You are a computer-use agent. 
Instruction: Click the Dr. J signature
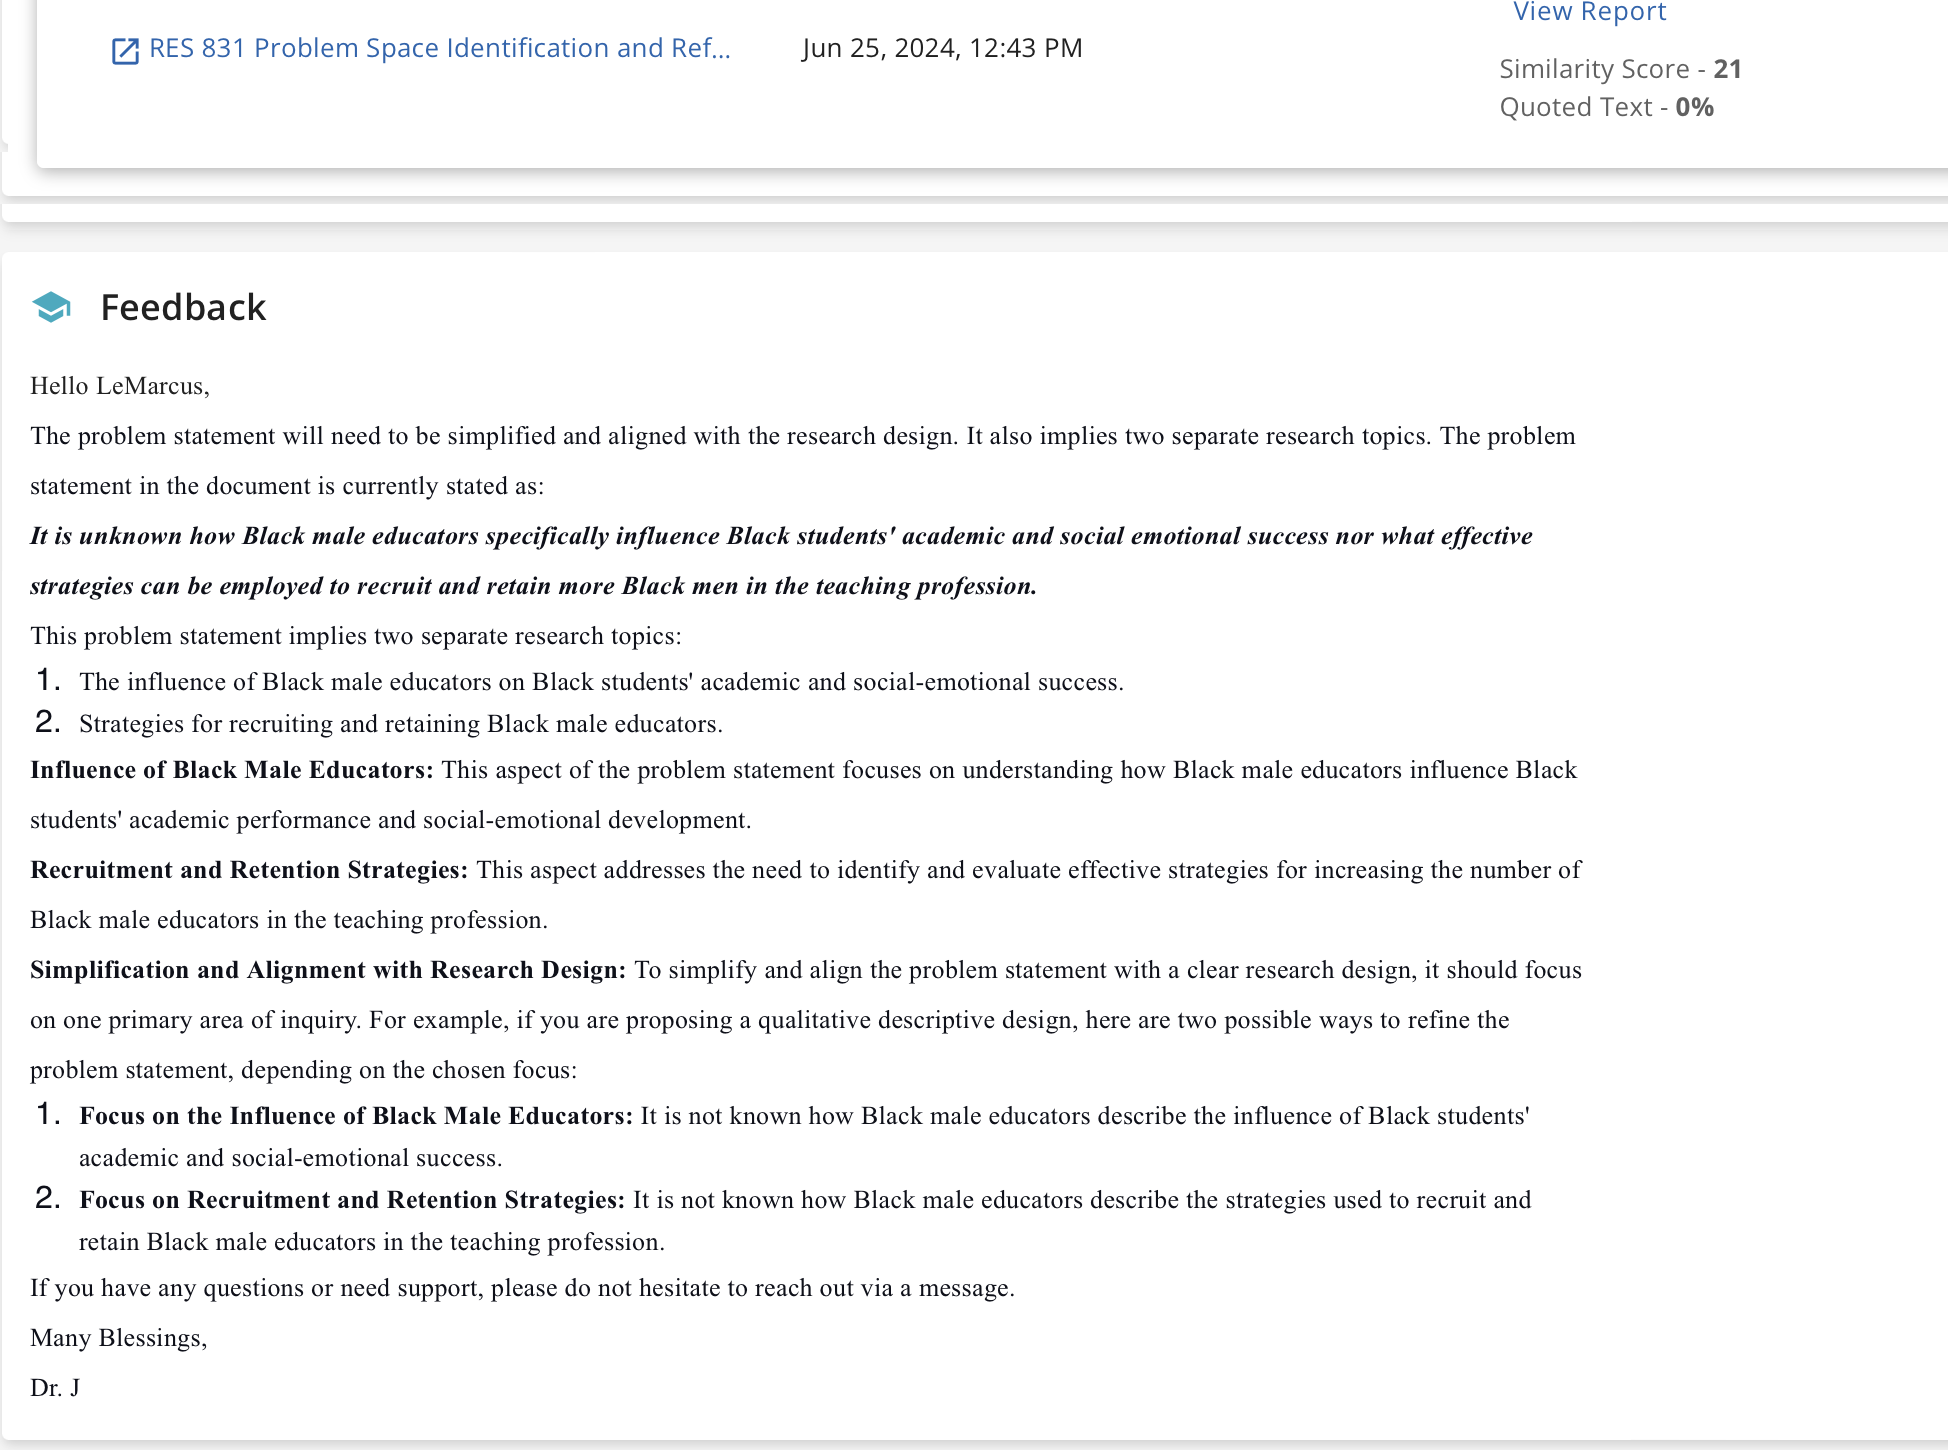(x=55, y=1388)
